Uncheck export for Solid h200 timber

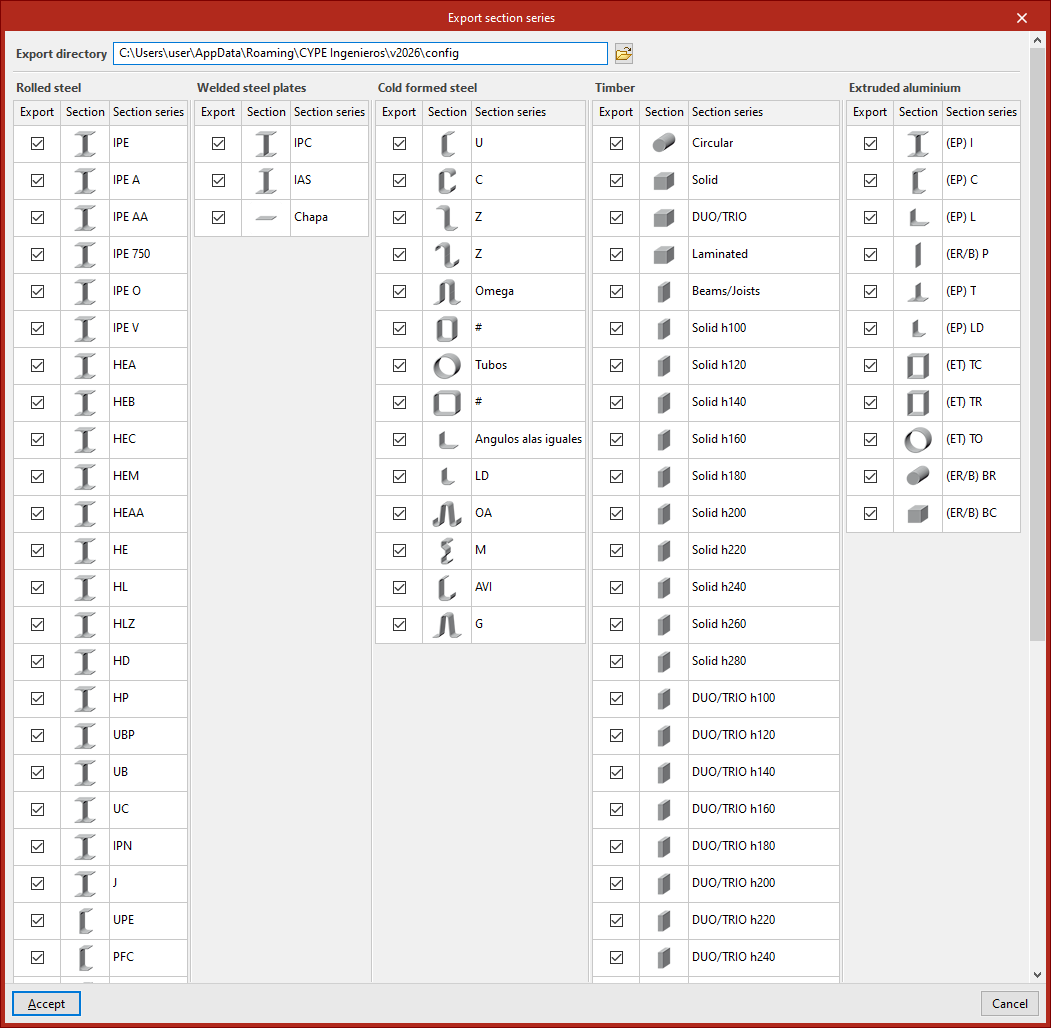click(x=617, y=514)
